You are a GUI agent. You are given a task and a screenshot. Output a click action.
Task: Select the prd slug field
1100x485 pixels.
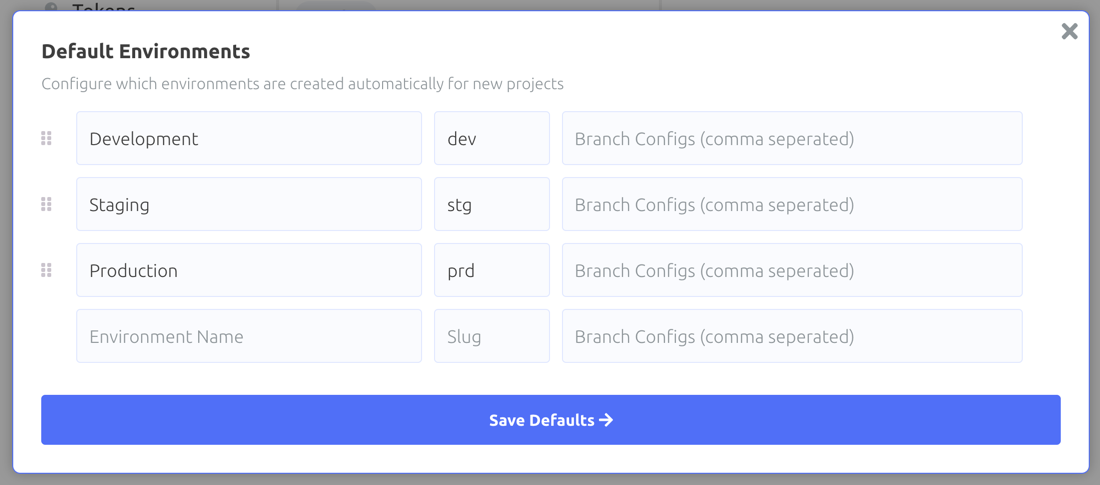pos(491,270)
